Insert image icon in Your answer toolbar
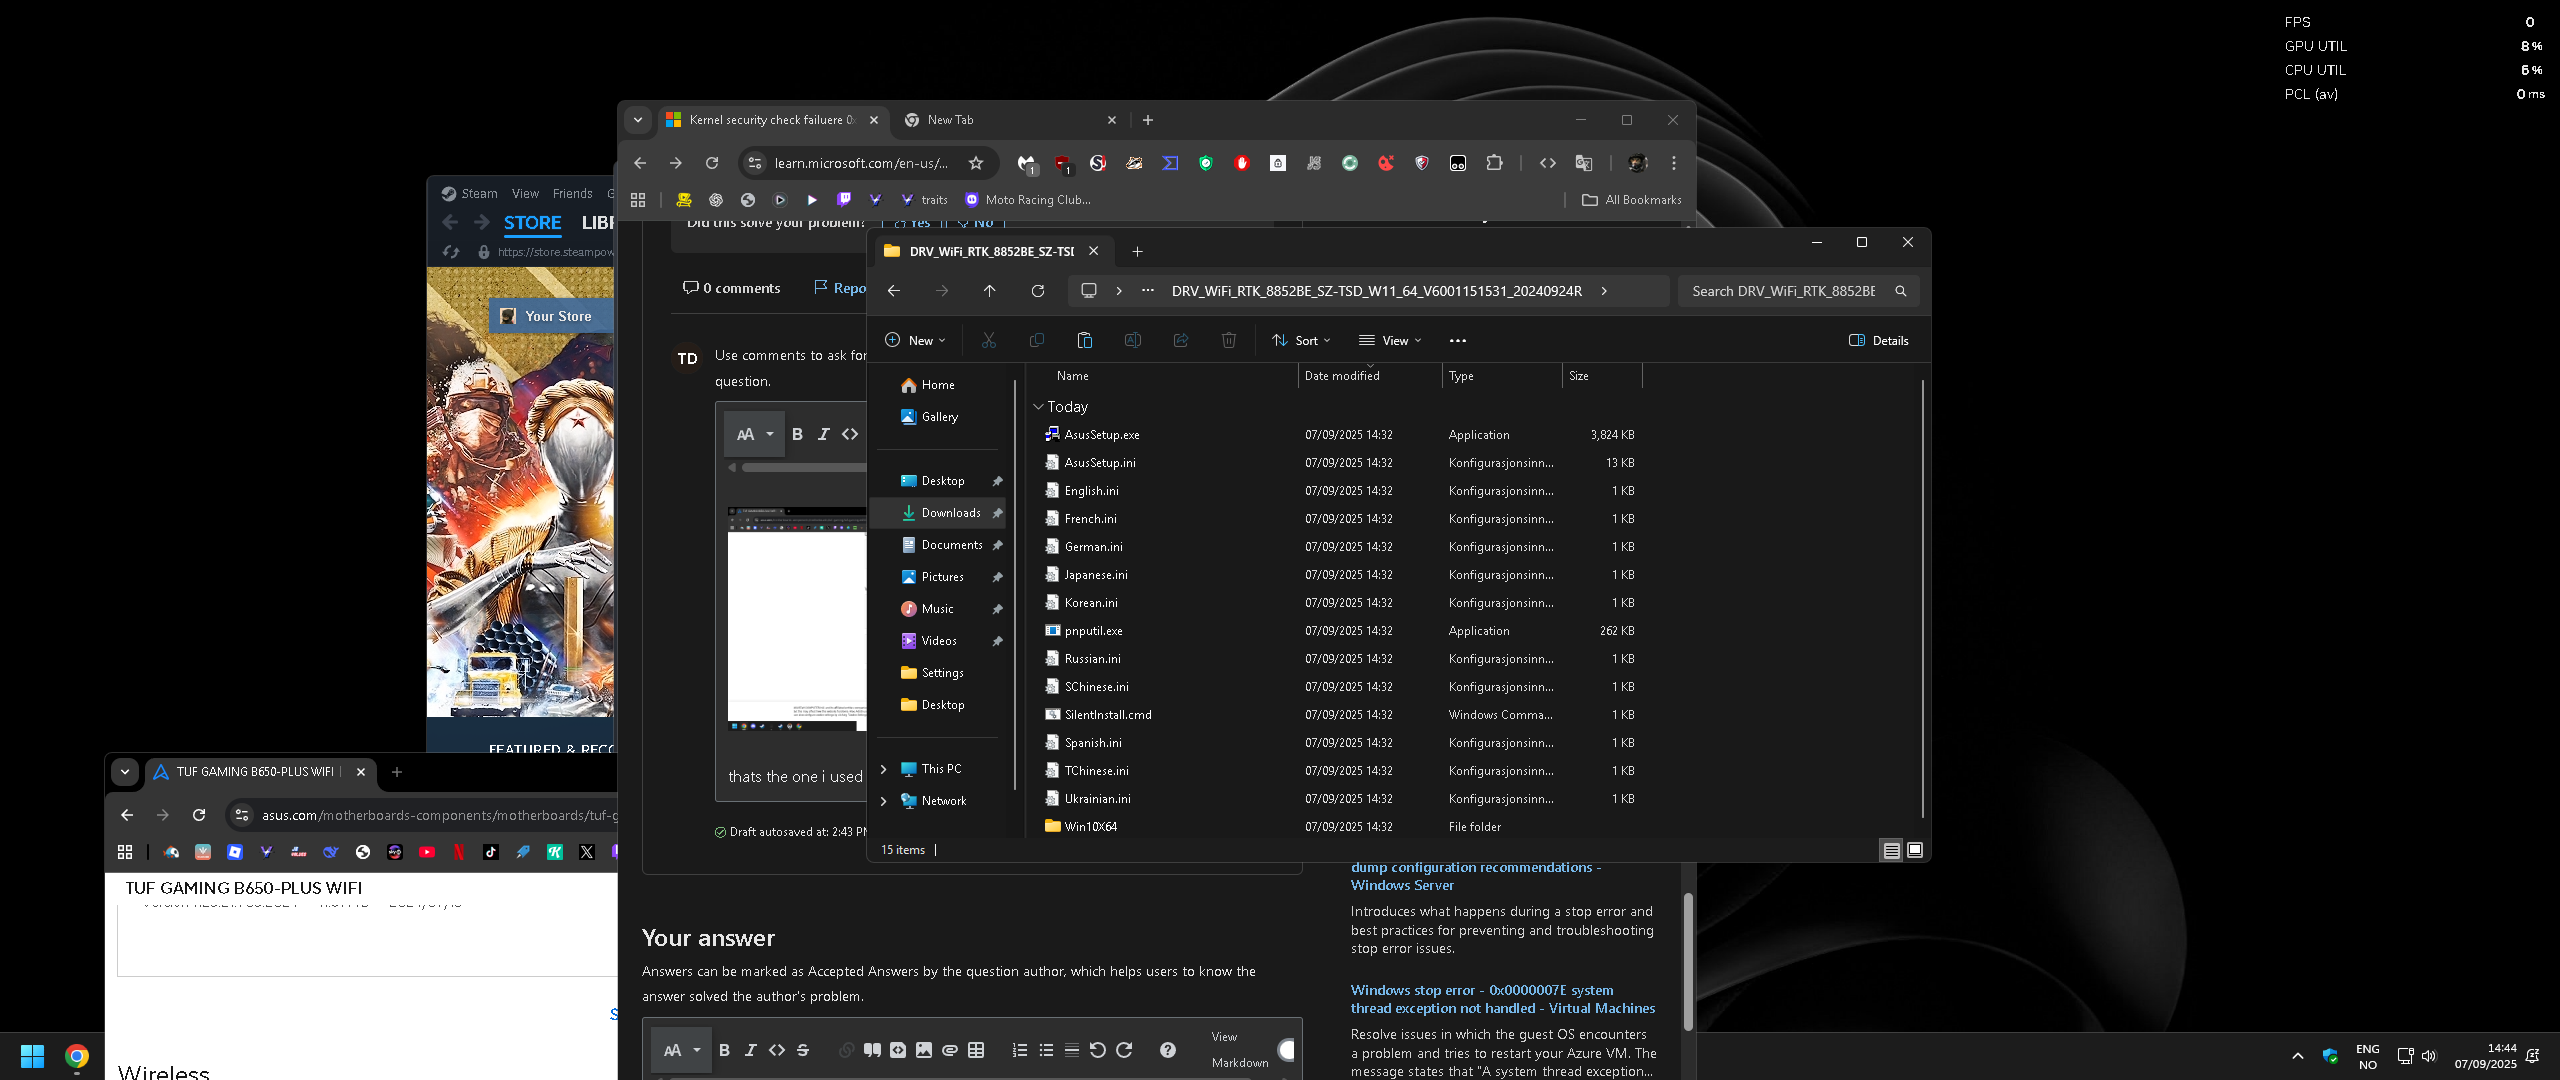 [x=924, y=1050]
